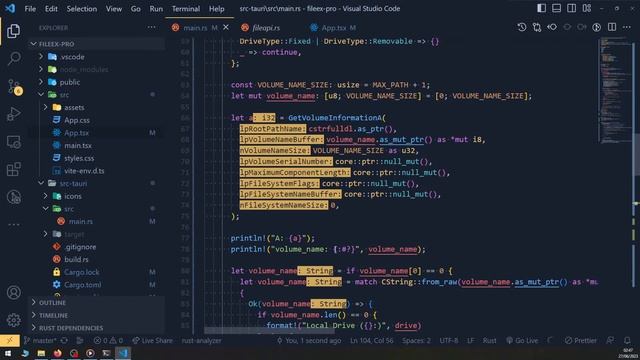Open Customize Layout in title bar
The image size is (640, 360).
coord(587,8)
